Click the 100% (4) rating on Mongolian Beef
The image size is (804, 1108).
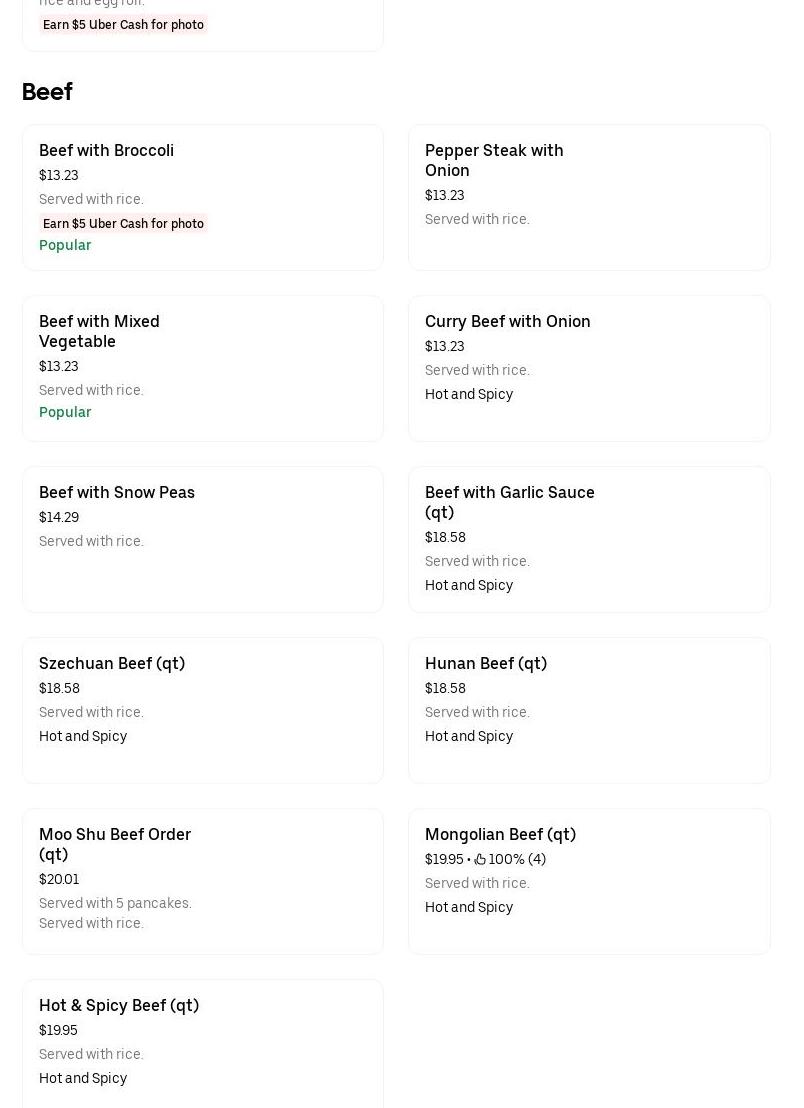point(517,860)
